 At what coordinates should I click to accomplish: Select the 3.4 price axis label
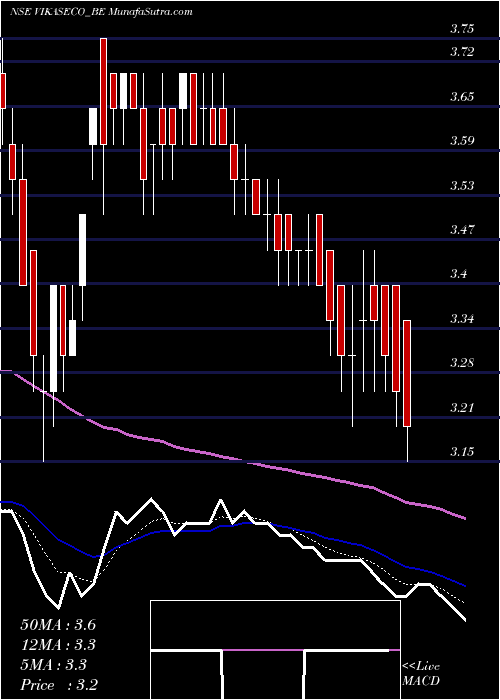[458, 273]
